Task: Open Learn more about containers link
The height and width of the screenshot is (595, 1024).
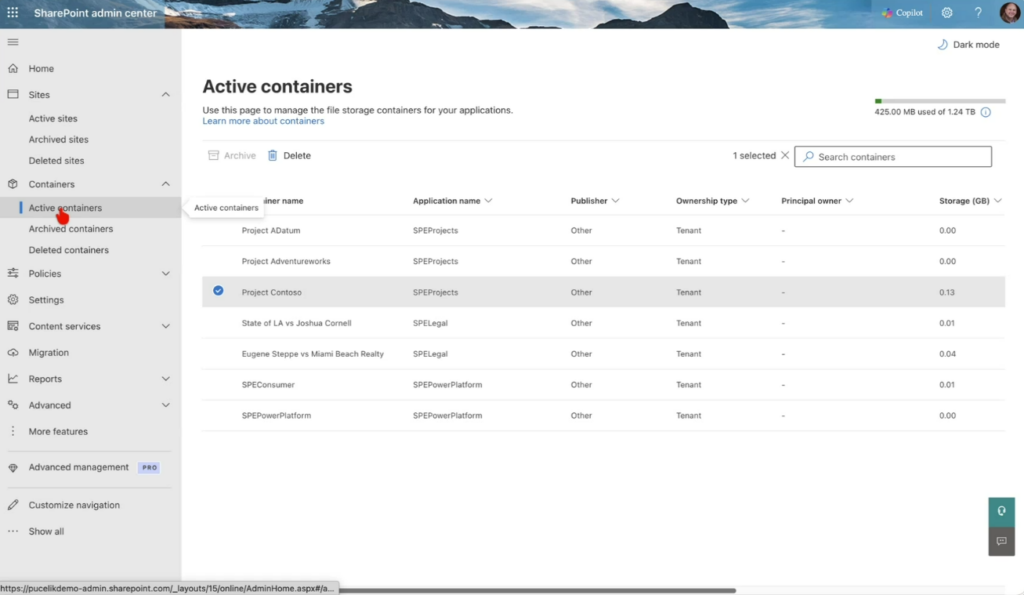Action: 263,121
